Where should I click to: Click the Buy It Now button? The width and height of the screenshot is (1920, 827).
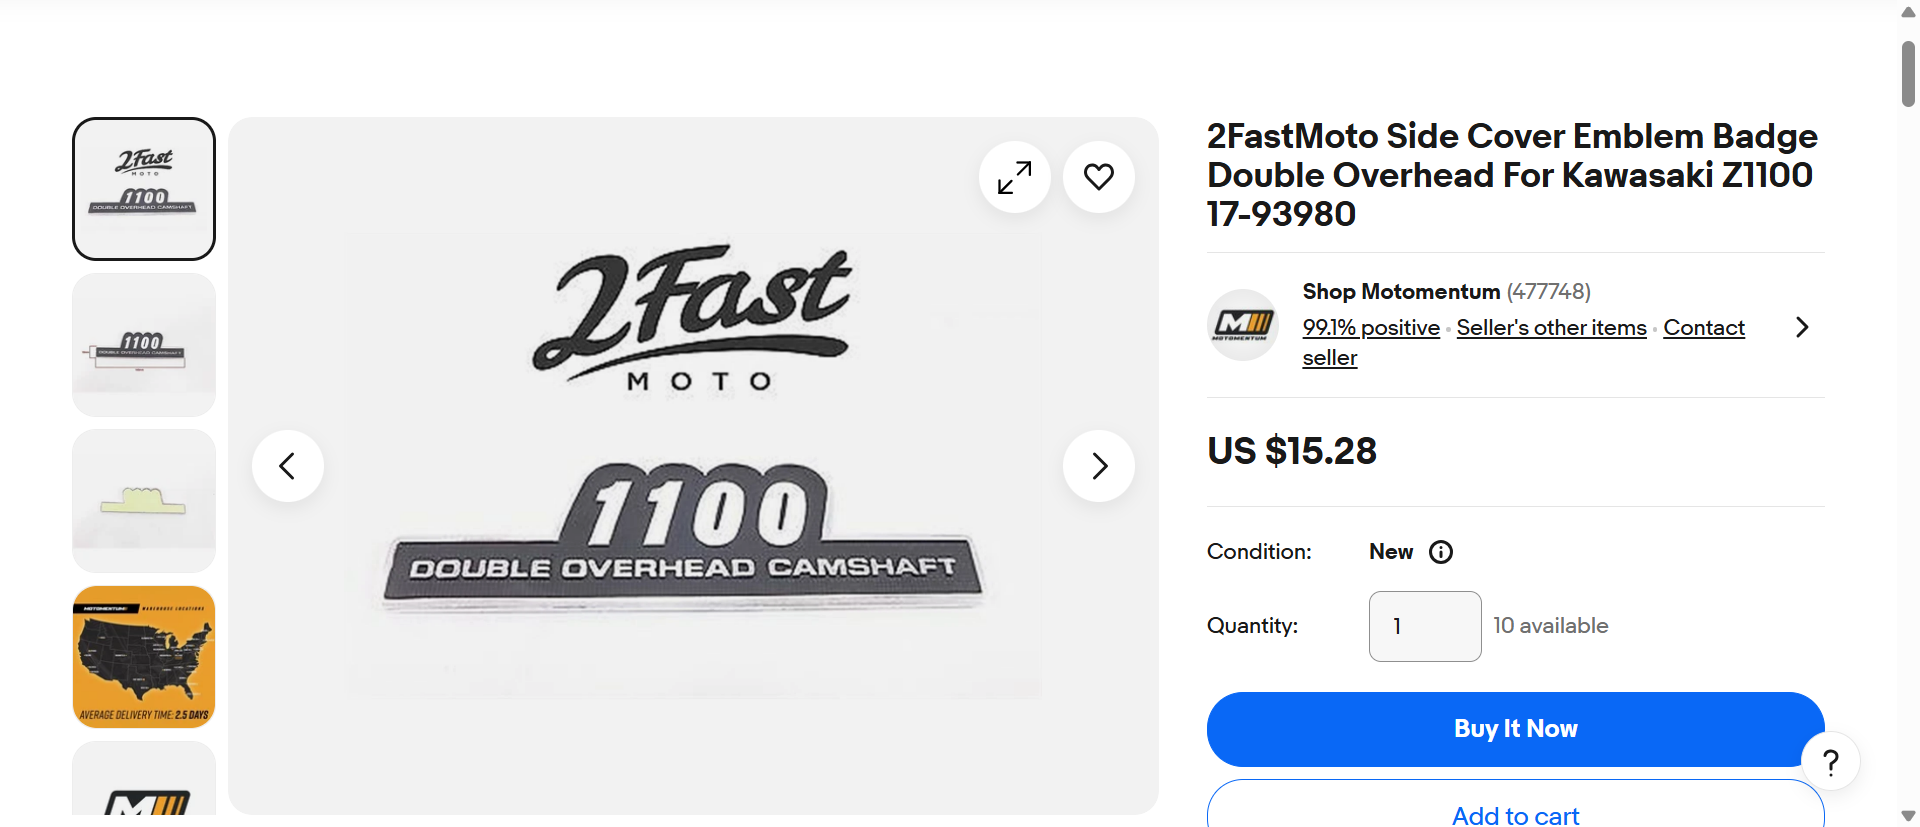1514,729
